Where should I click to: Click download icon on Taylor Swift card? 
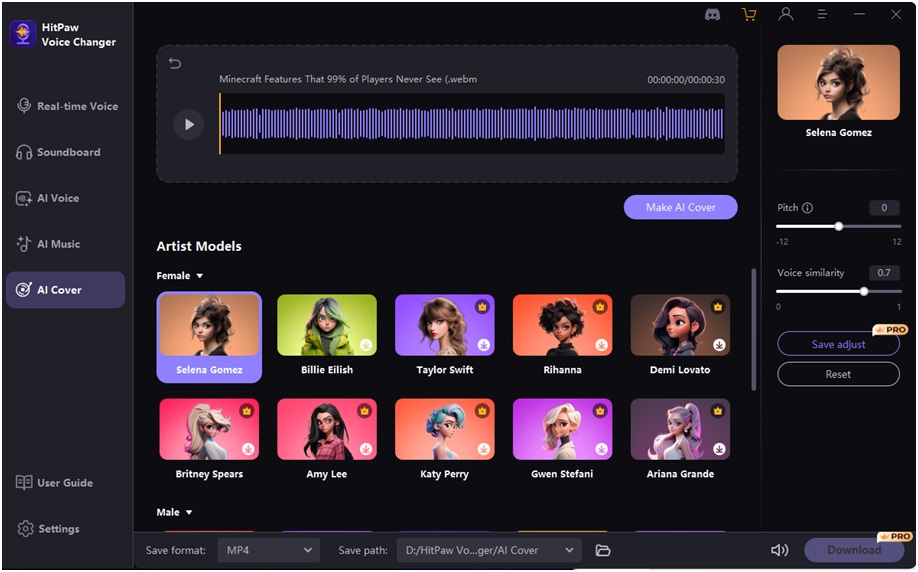484,345
